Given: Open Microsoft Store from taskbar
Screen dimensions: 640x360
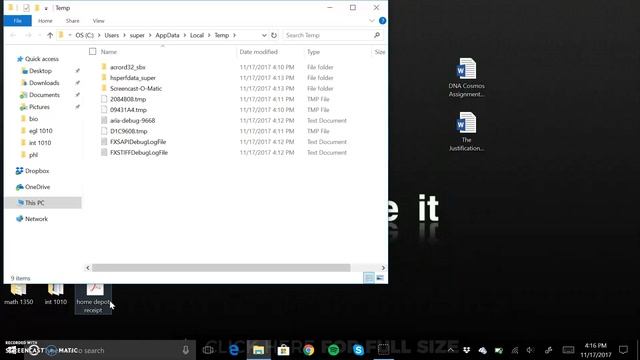Looking at the screenshot, I should [284, 350].
